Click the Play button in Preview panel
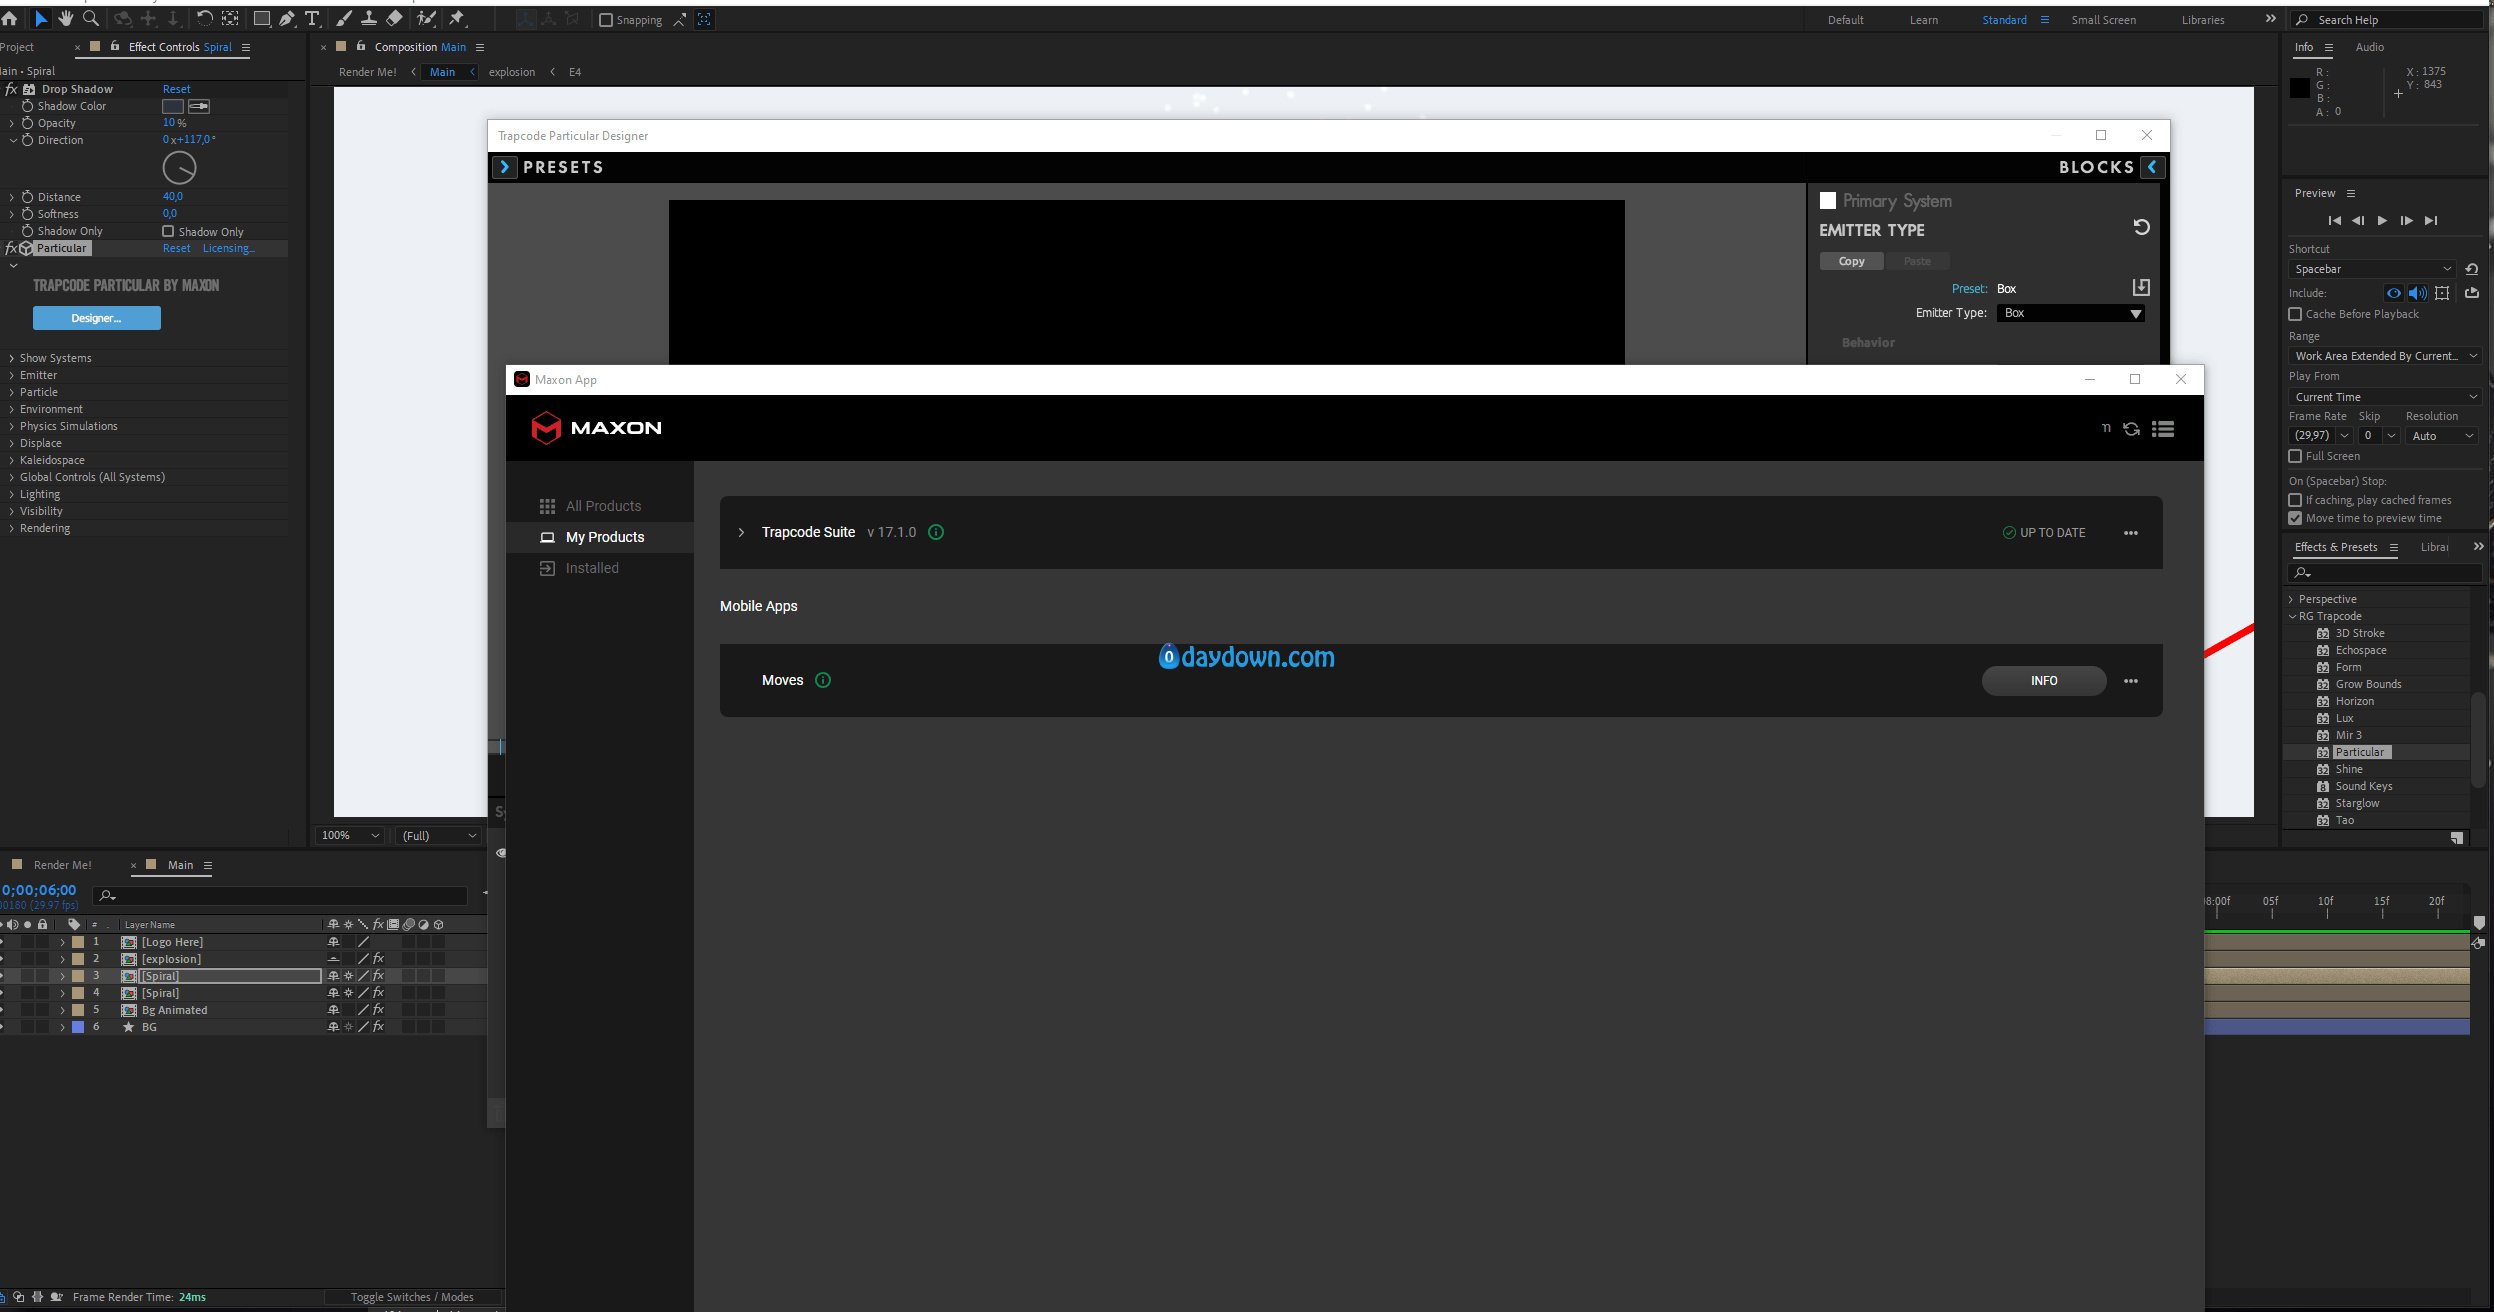This screenshot has width=2494, height=1312. (x=2382, y=220)
